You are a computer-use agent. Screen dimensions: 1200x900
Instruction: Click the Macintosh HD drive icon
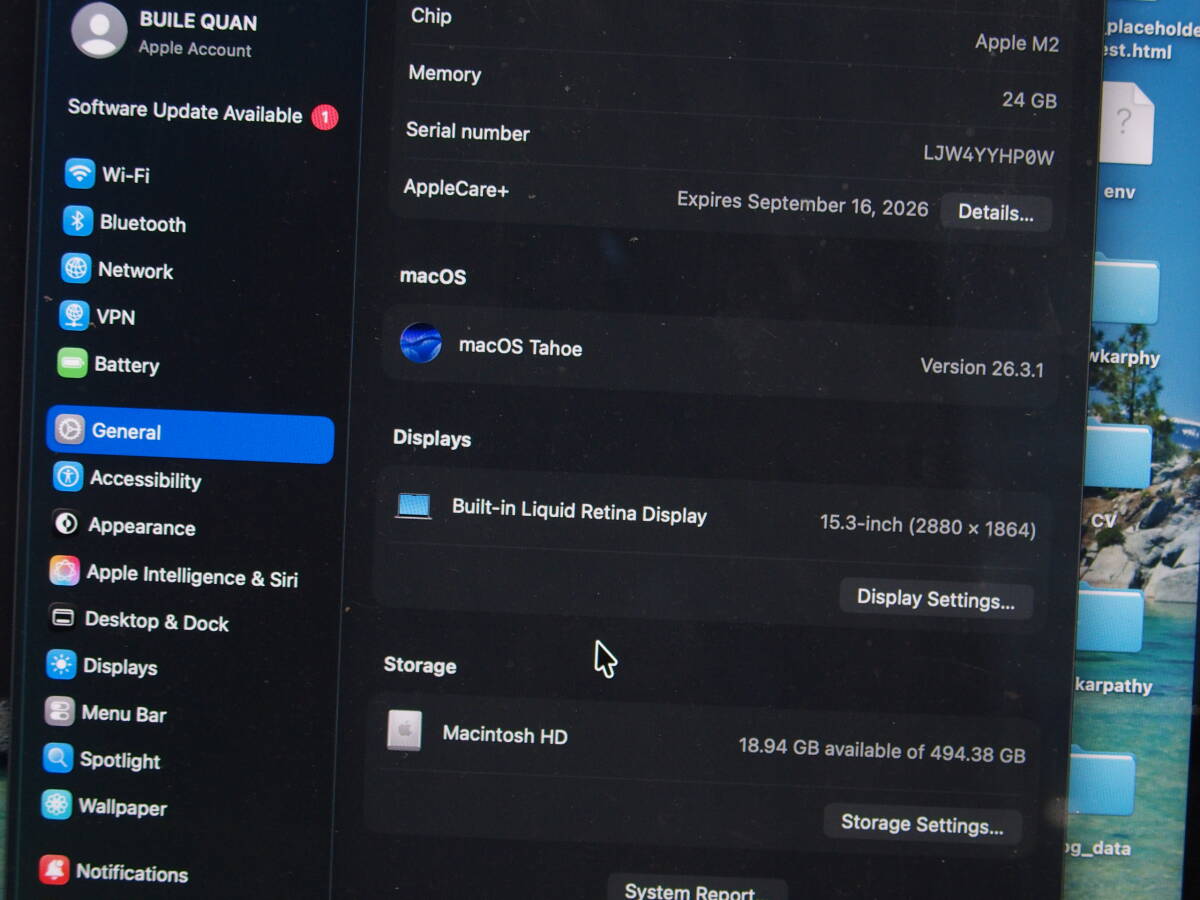click(x=404, y=730)
